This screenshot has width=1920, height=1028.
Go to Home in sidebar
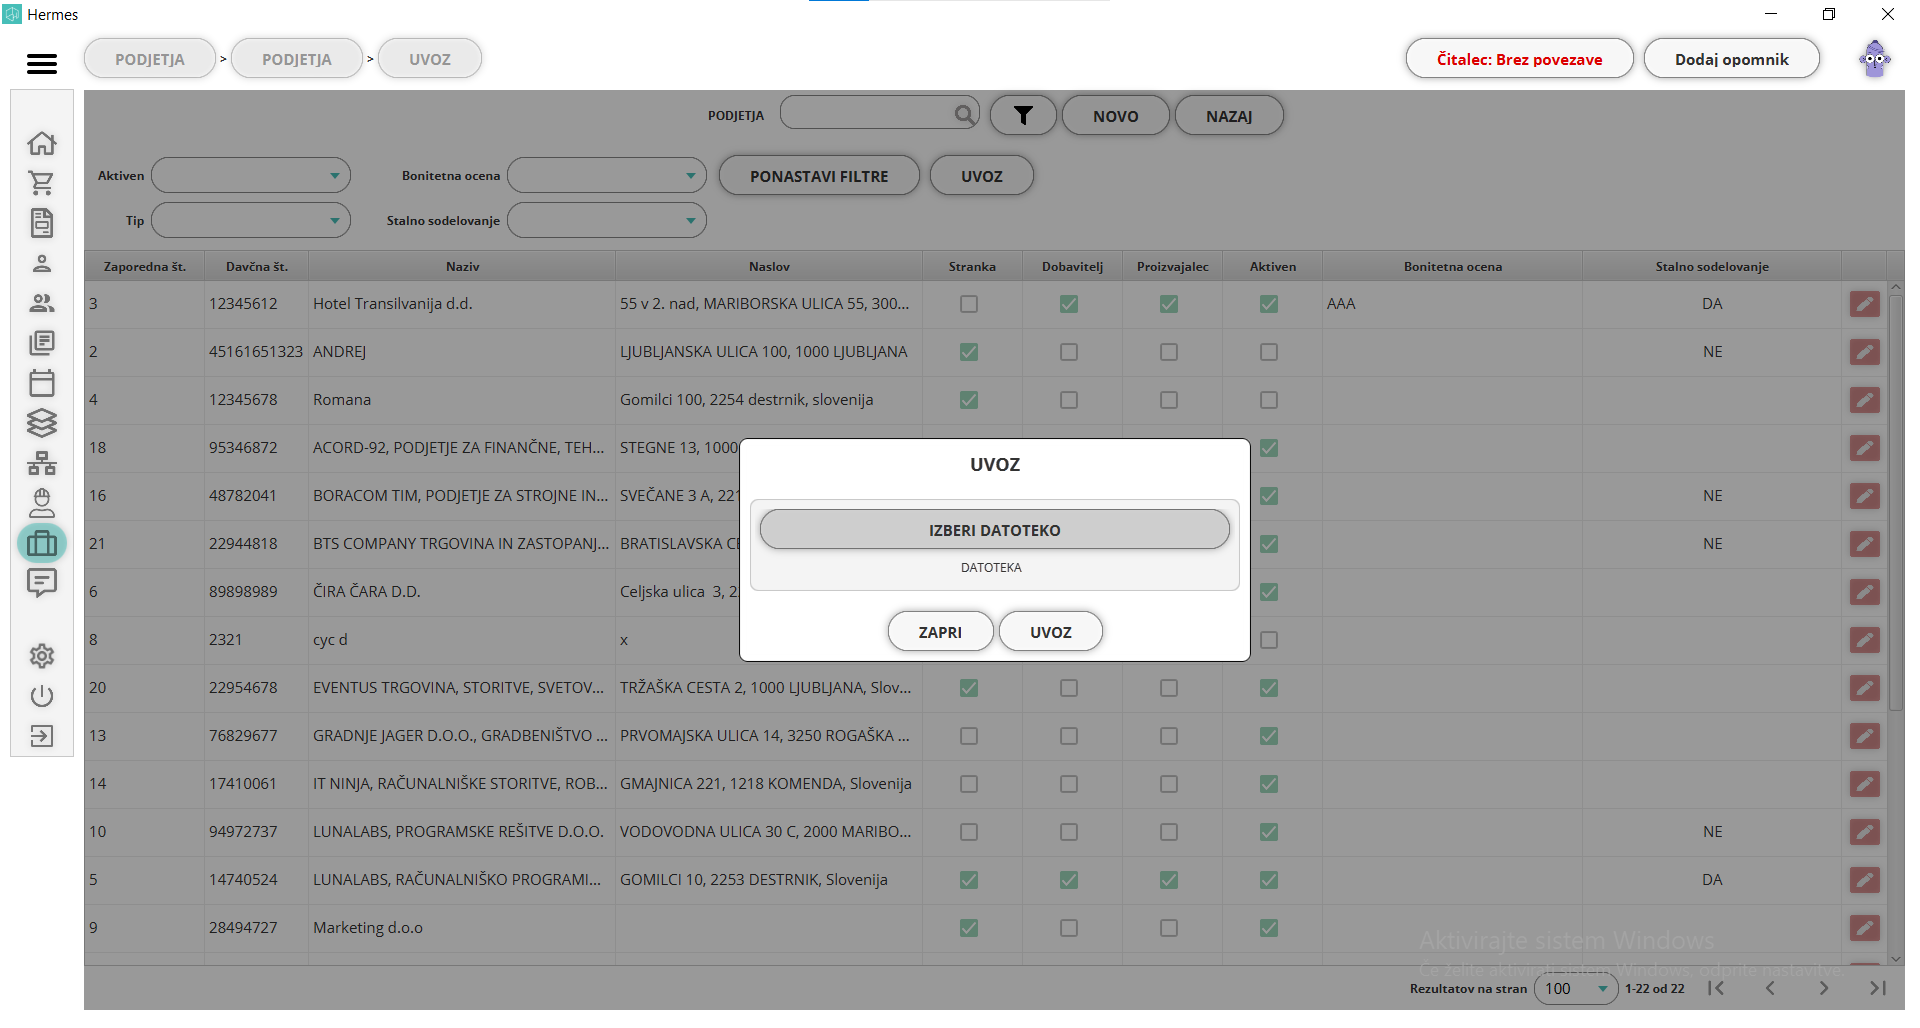(41, 143)
